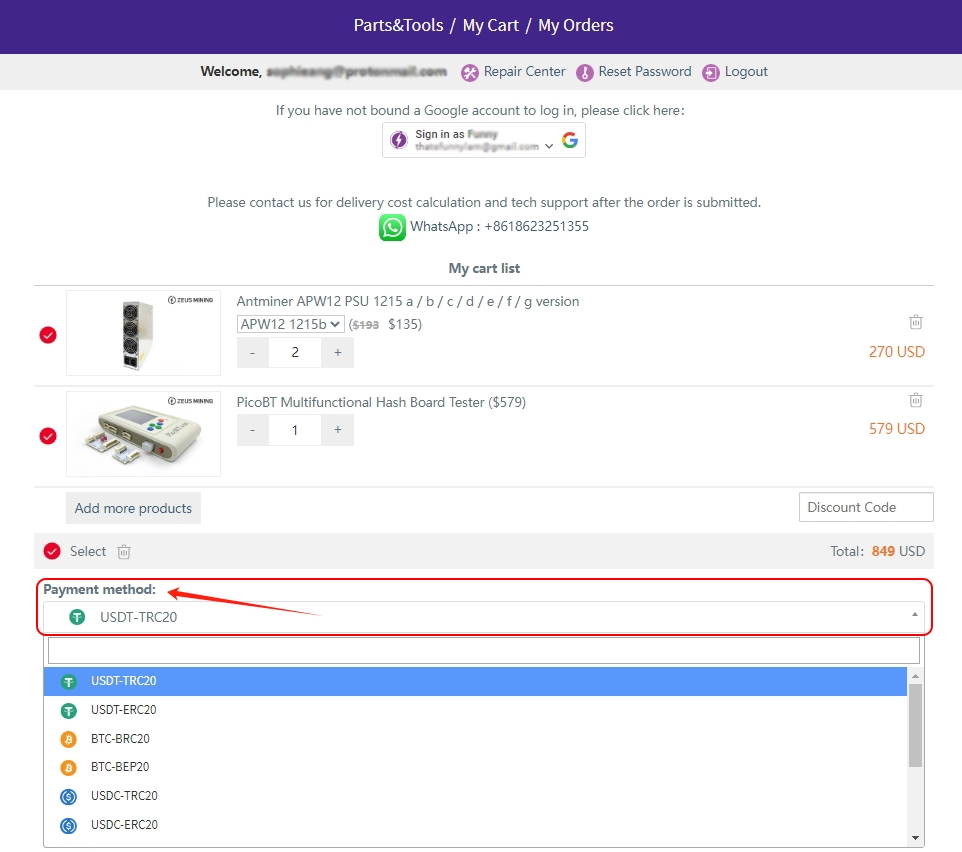
Task: Uncheck the Antminer APW12 PSU item
Action: (48, 335)
